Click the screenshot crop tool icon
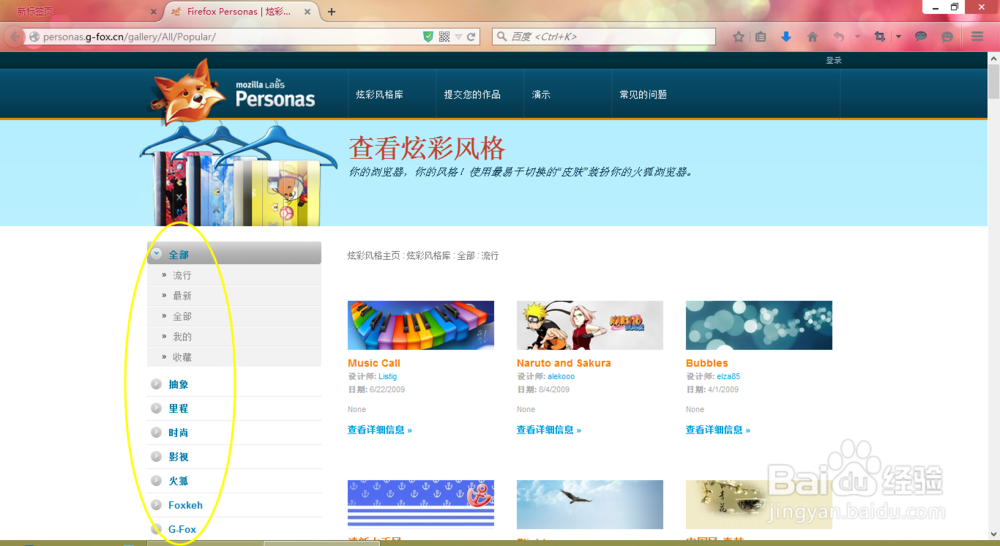The height and width of the screenshot is (546, 1000). (879, 36)
